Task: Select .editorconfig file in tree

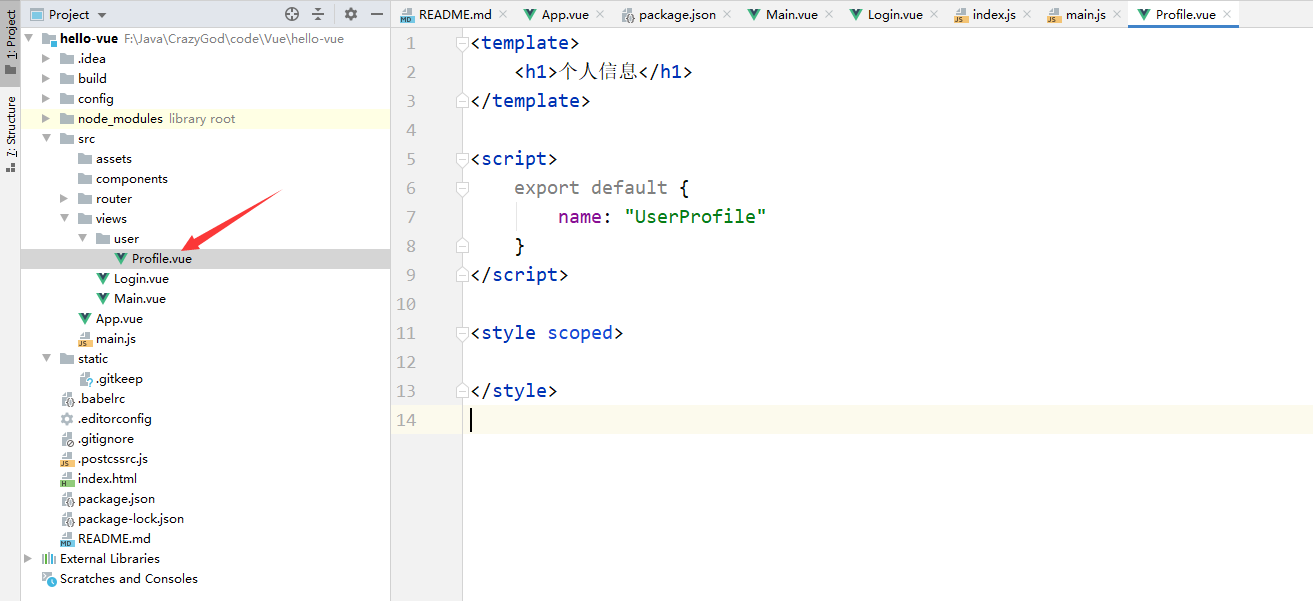Action: click(114, 419)
